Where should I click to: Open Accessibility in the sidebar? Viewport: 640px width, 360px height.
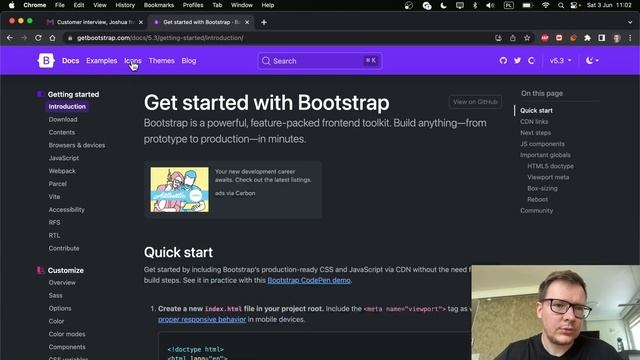coord(67,209)
